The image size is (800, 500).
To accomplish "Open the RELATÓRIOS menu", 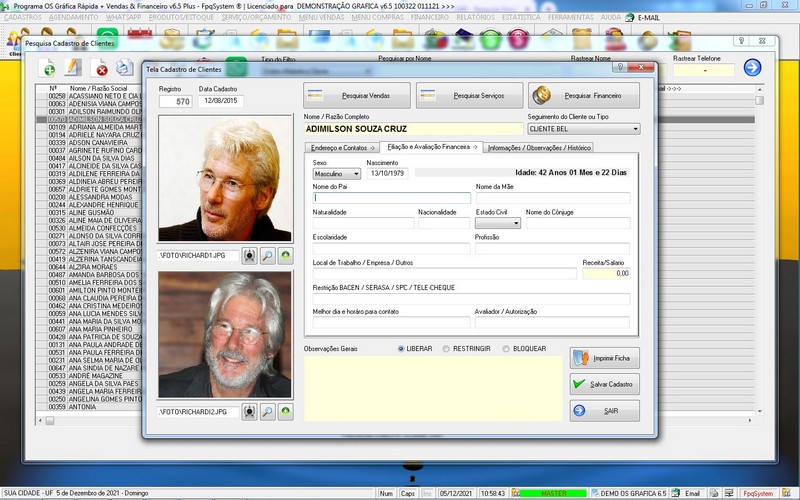I will point(475,17).
